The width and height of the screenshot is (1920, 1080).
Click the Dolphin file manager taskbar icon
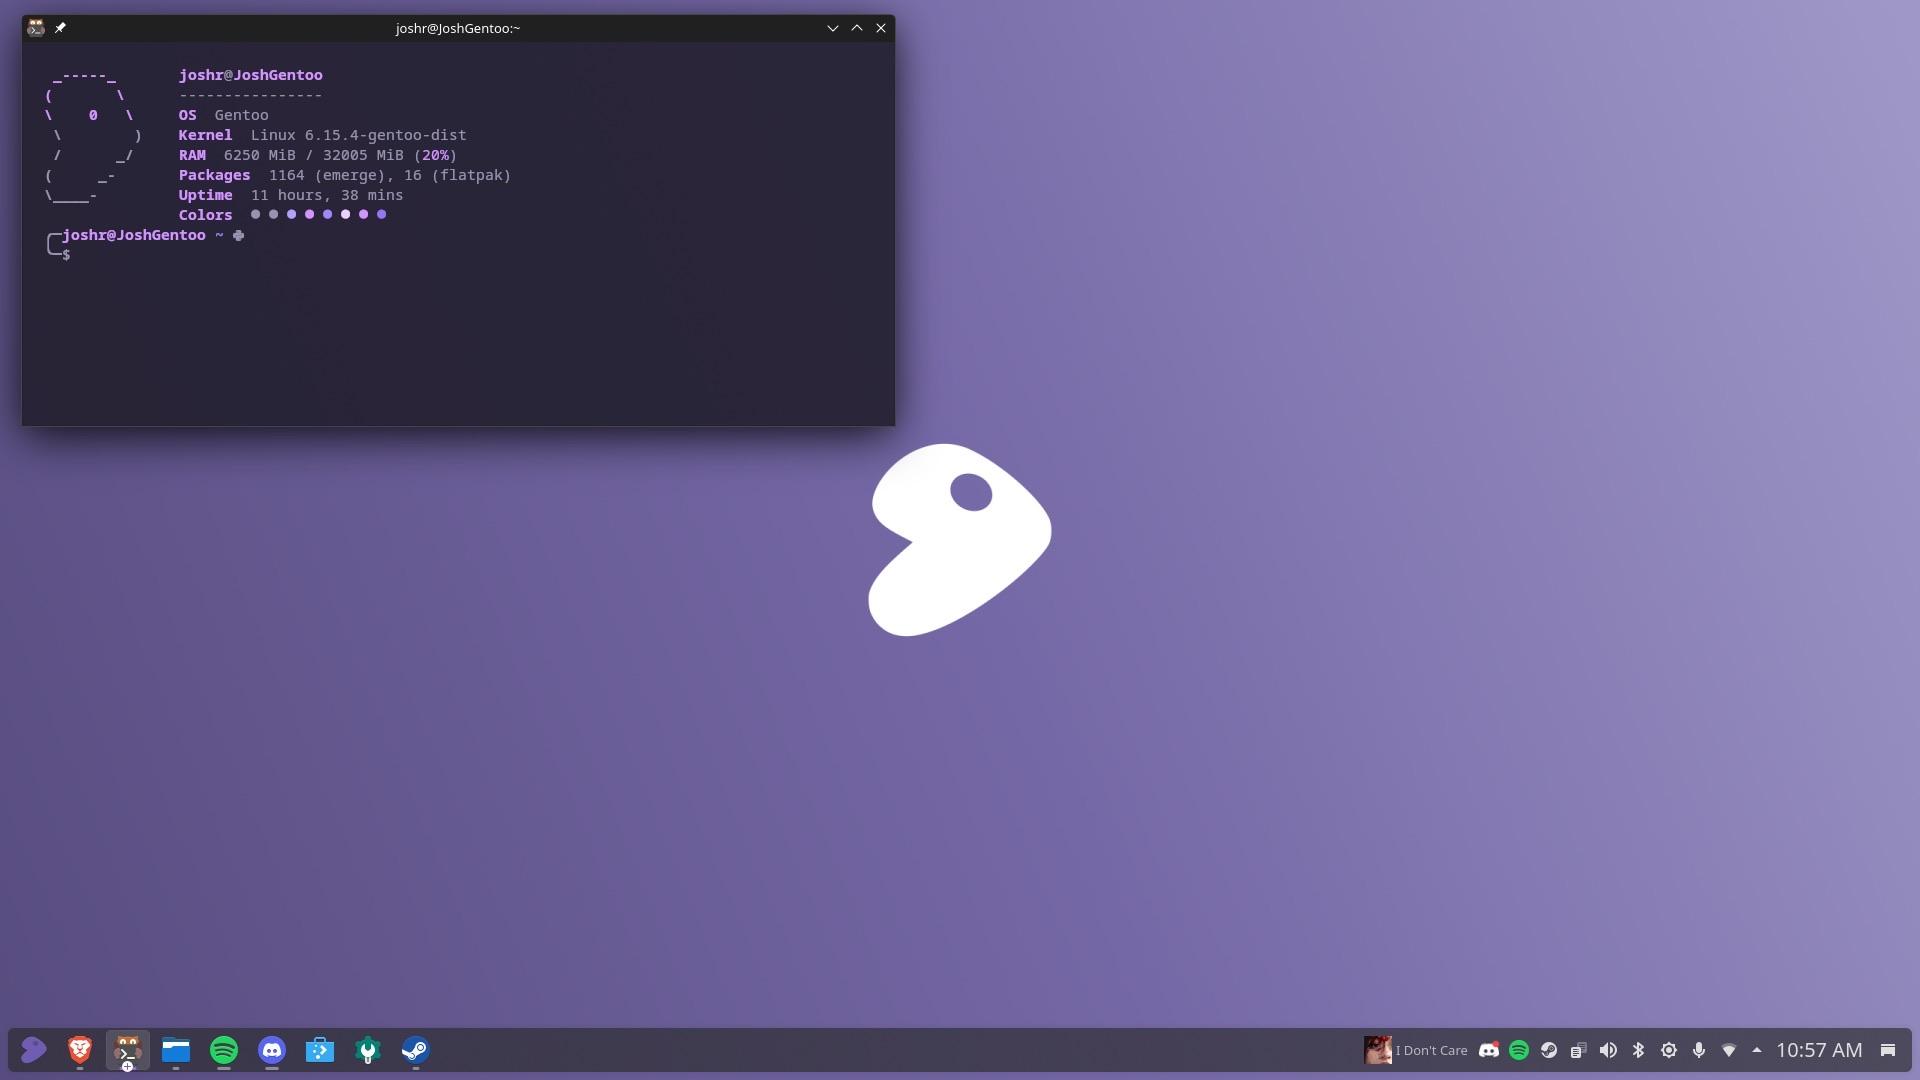(x=176, y=1050)
